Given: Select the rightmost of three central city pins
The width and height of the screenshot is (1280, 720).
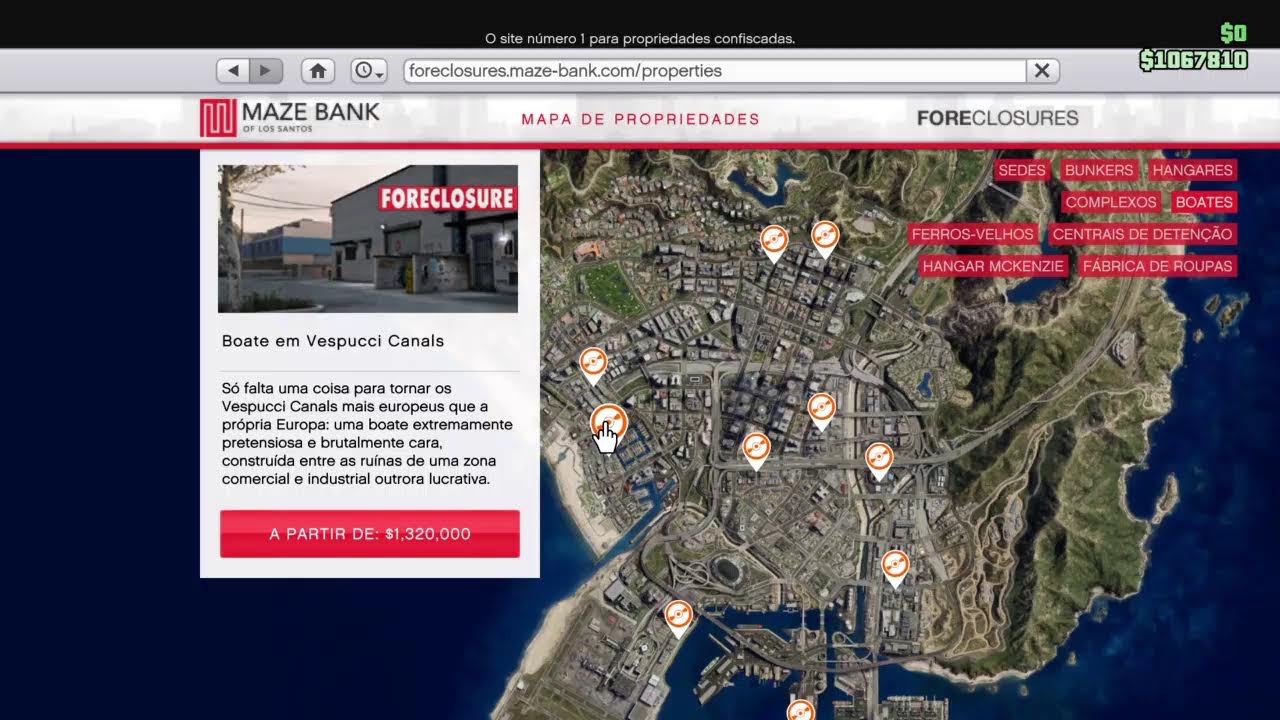Looking at the screenshot, I should coord(879,462).
